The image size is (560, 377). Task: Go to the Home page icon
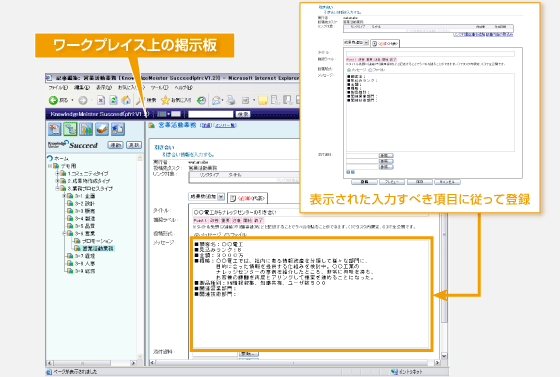(126, 100)
